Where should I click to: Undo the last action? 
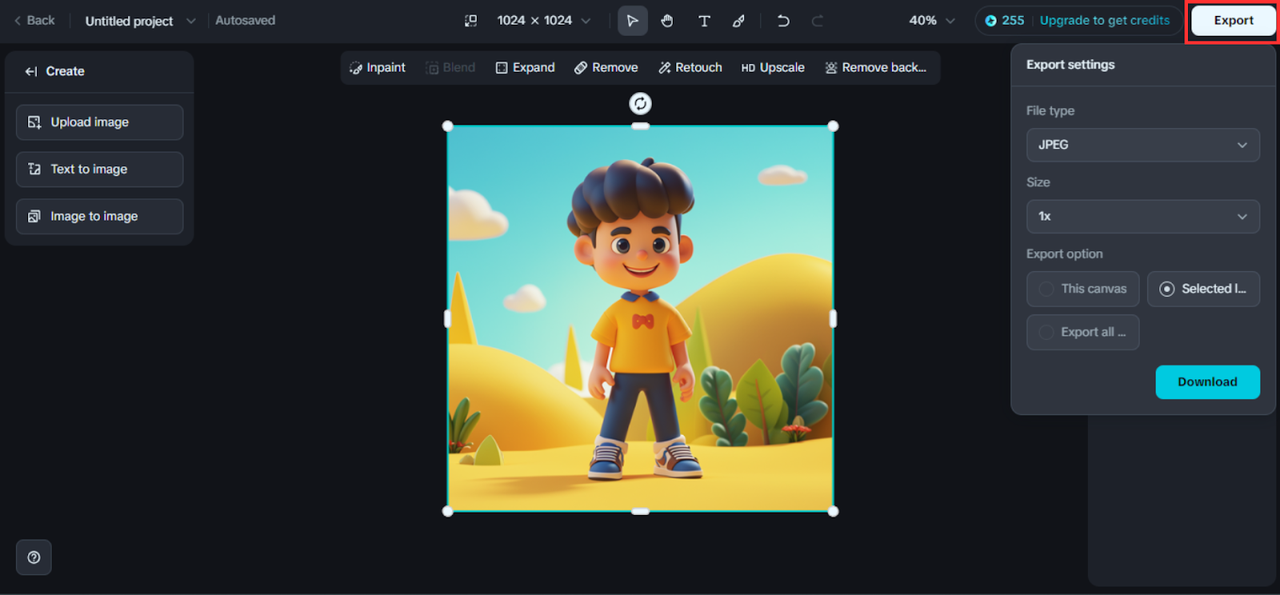tap(783, 20)
